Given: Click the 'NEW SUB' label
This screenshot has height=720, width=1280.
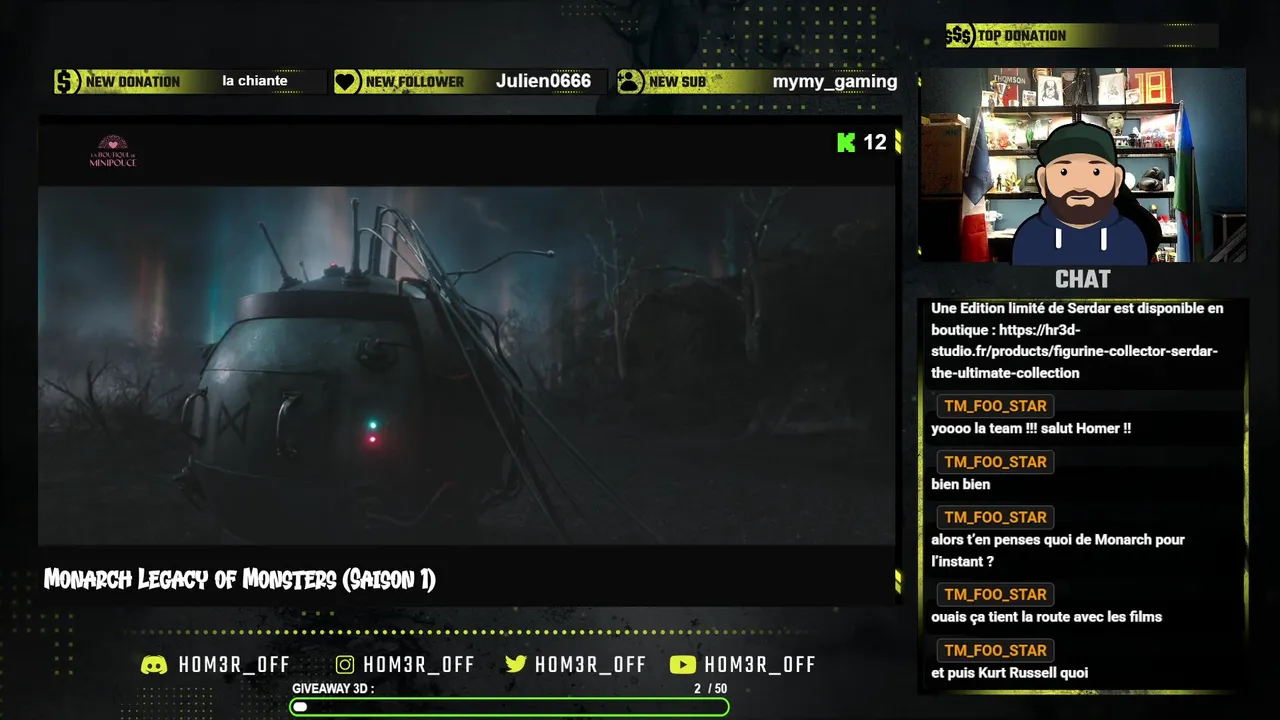Looking at the screenshot, I should 677,82.
